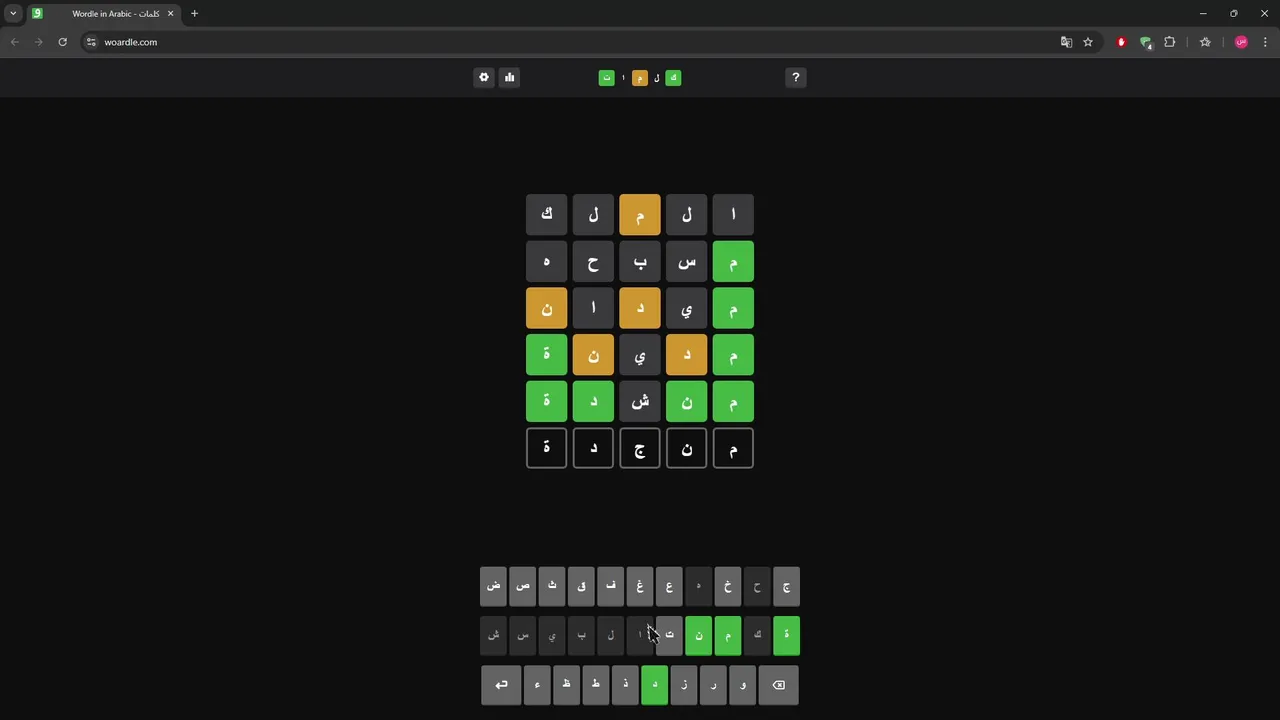View site information icon in address bar
This screenshot has height=720, width=1280.
click(x=91, y=42)
